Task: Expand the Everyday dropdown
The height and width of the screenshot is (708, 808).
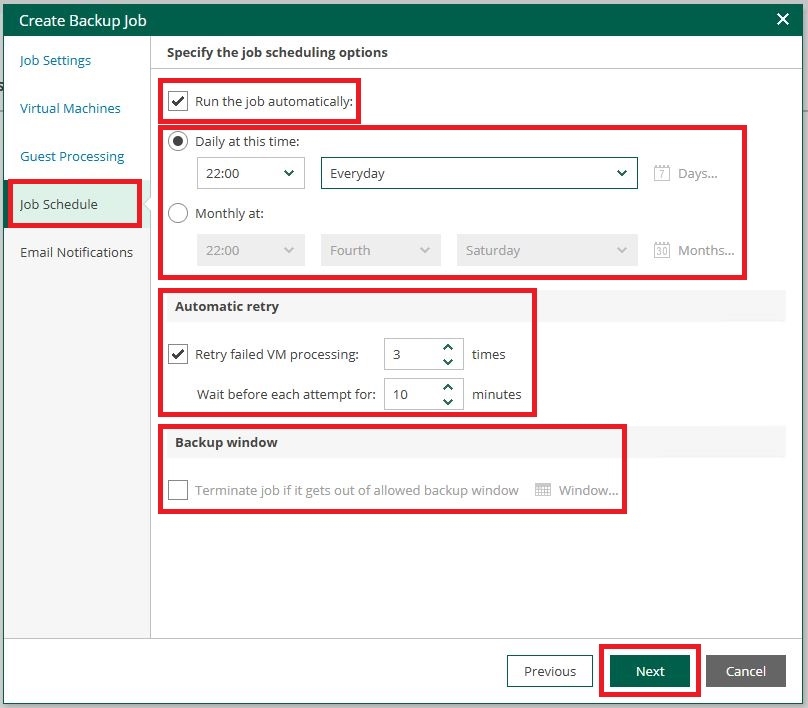Action: click(479, 173)
